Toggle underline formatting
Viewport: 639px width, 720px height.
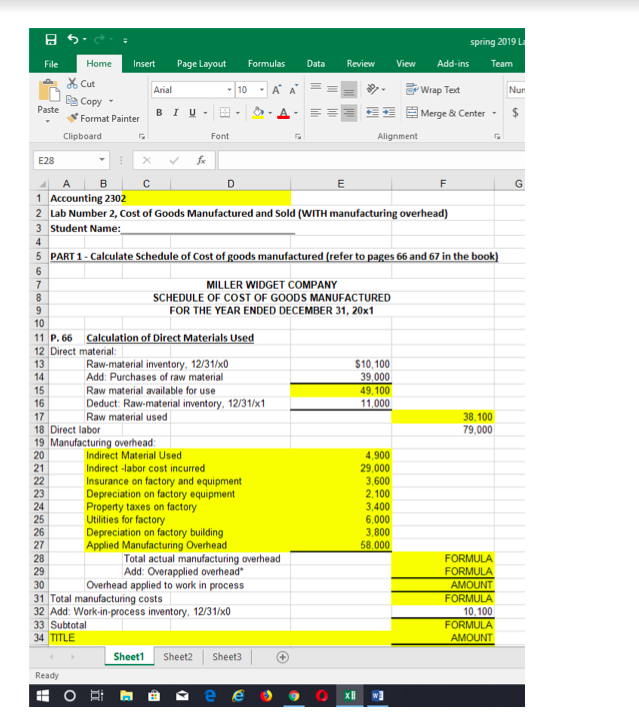[192, 112]
